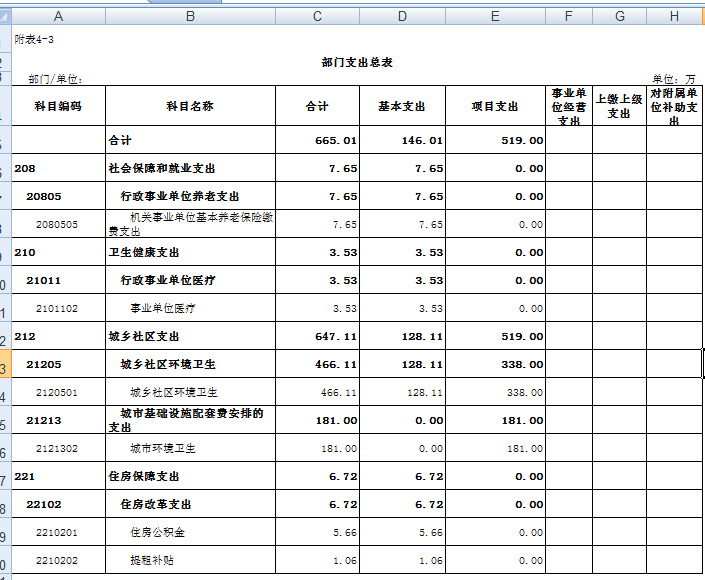The width and height of the screenshot is (705, 580).
Task: Click cell 卫生健康支出
Action: click(x=190, y=252)
